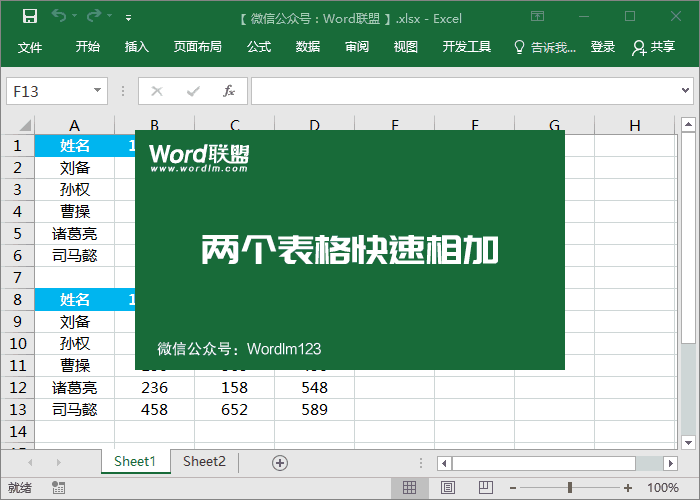Switch to the 数据 ribbon tab
The height and width of the screenshot is (500, 700).
[x=308, y=46]
